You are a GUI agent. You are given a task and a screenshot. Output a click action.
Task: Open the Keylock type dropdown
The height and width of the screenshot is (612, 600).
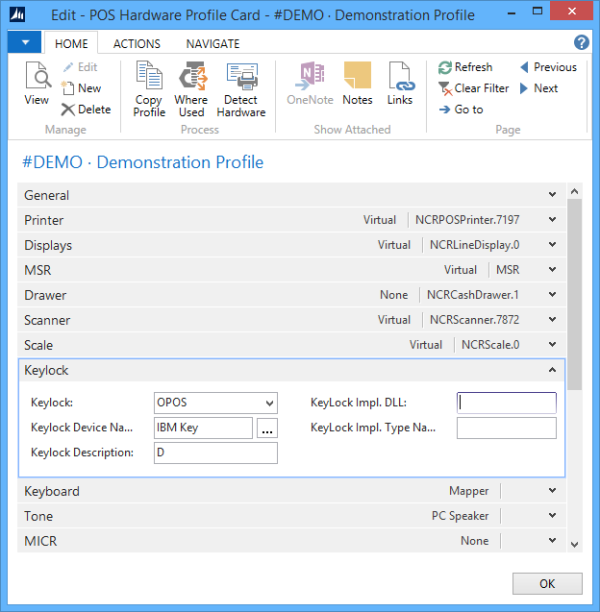pyautogui.click(x=268, y=403)
